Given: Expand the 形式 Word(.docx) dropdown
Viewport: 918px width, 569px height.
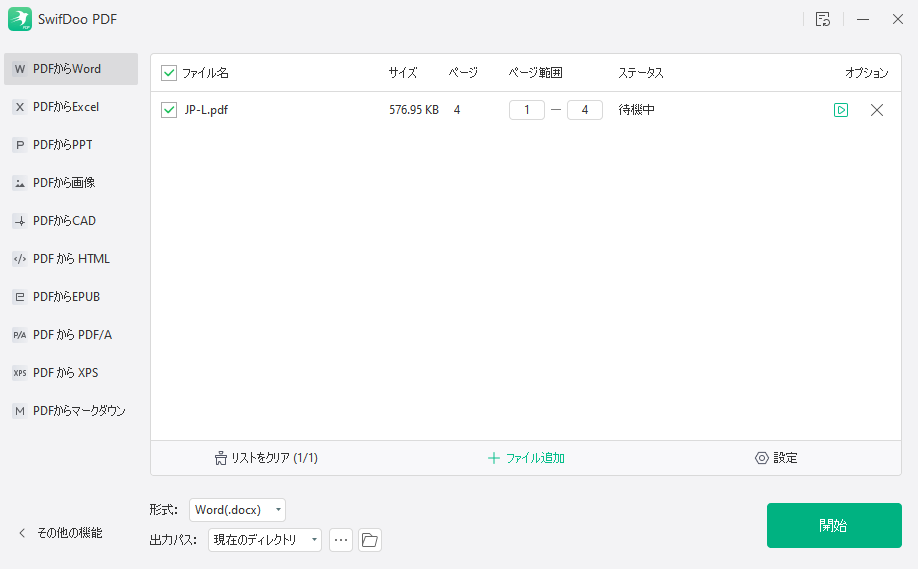Looking at the screenshot, I should click(237, 510).
